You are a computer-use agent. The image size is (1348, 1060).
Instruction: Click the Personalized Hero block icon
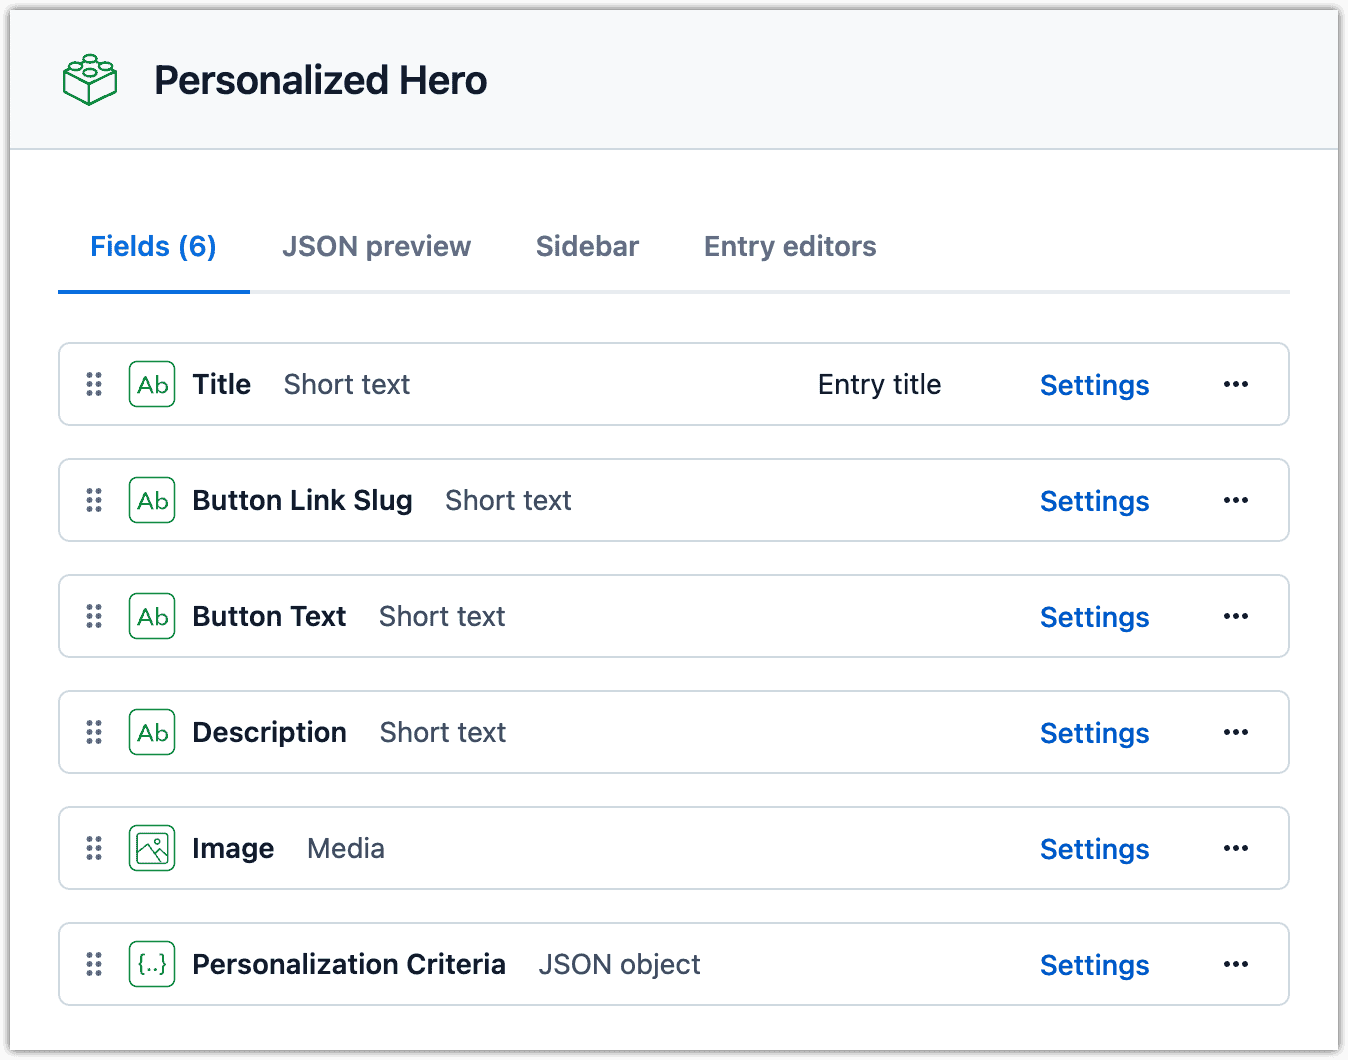(89, 78)
